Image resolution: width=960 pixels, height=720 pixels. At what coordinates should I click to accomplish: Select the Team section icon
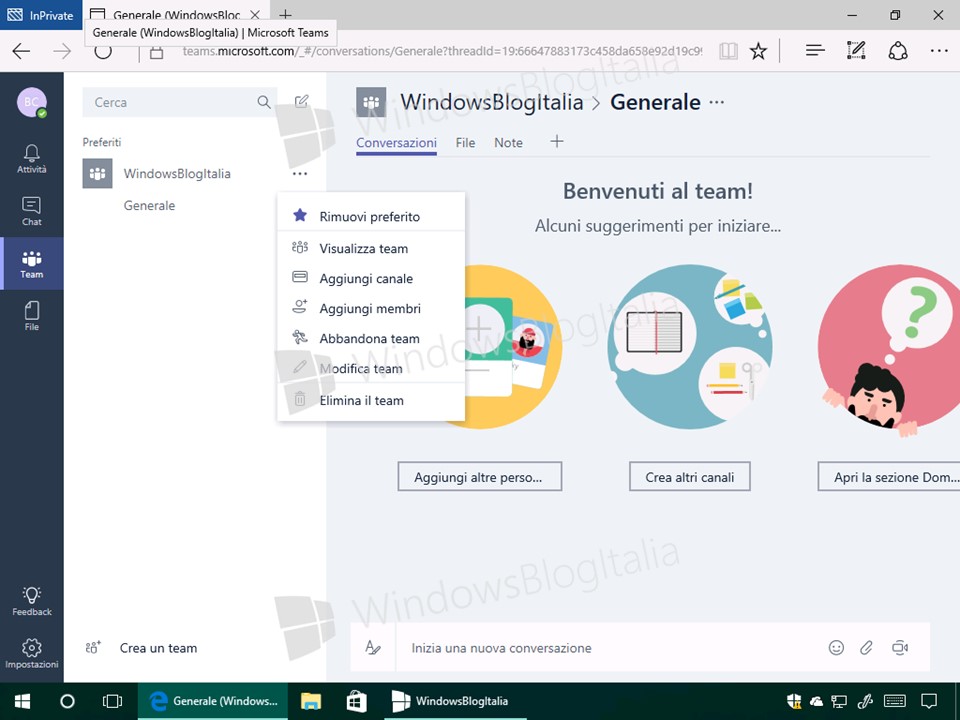(31, 264)
